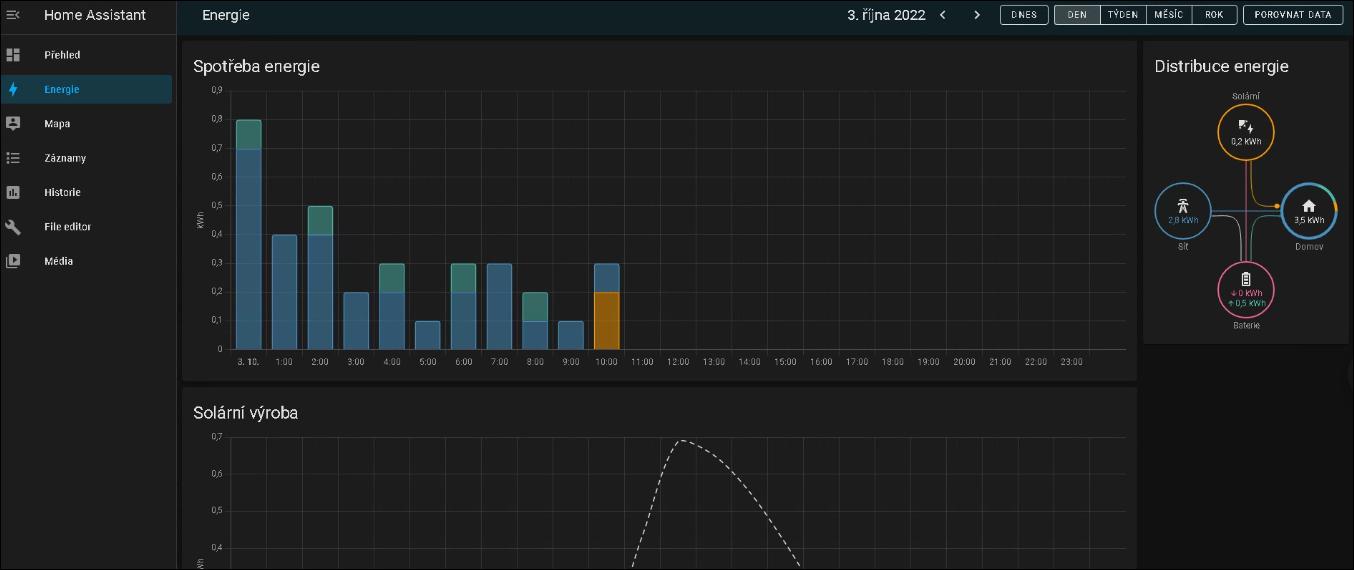Click the Energie lightning bolt icon
The height and width of the screenshot is (570, 1354).
(14, 89)
